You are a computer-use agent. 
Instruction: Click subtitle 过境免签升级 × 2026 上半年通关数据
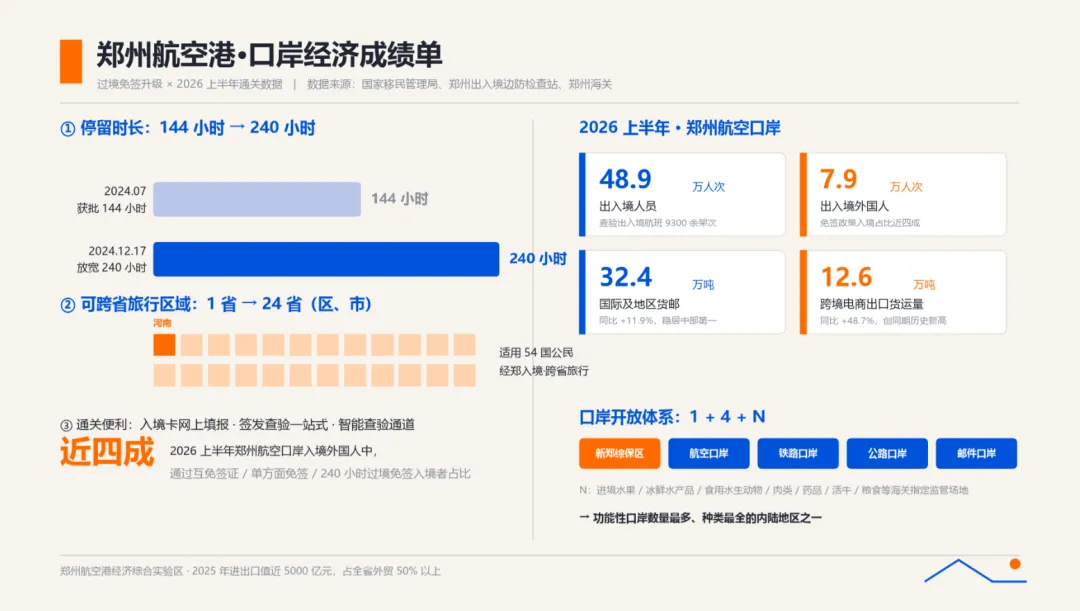[189, 84]
